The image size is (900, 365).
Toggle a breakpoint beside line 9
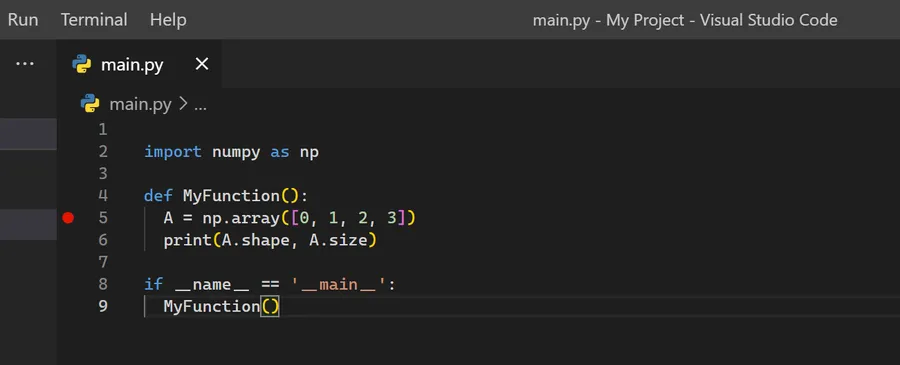(x=68, y=306)
